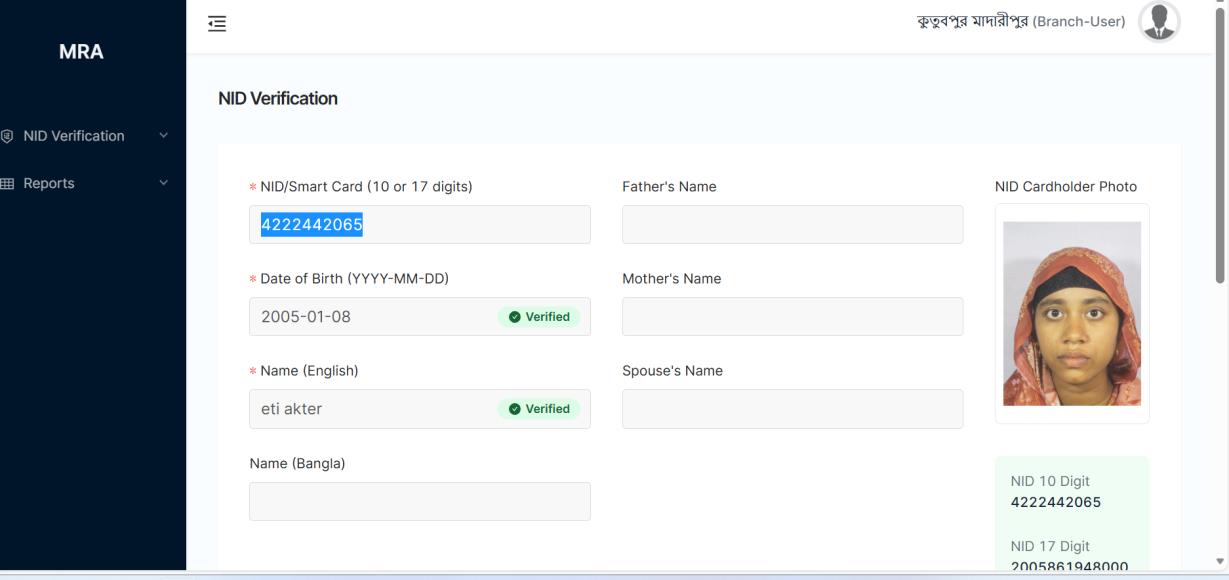1229x580 pixels.
Task: Focus the Date of Birth field
Action: point(370,317)
